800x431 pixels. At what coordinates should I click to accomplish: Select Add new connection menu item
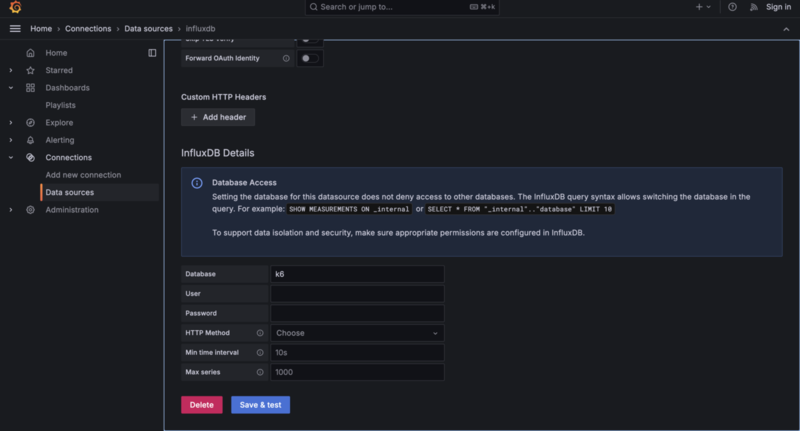pos(83,175)
